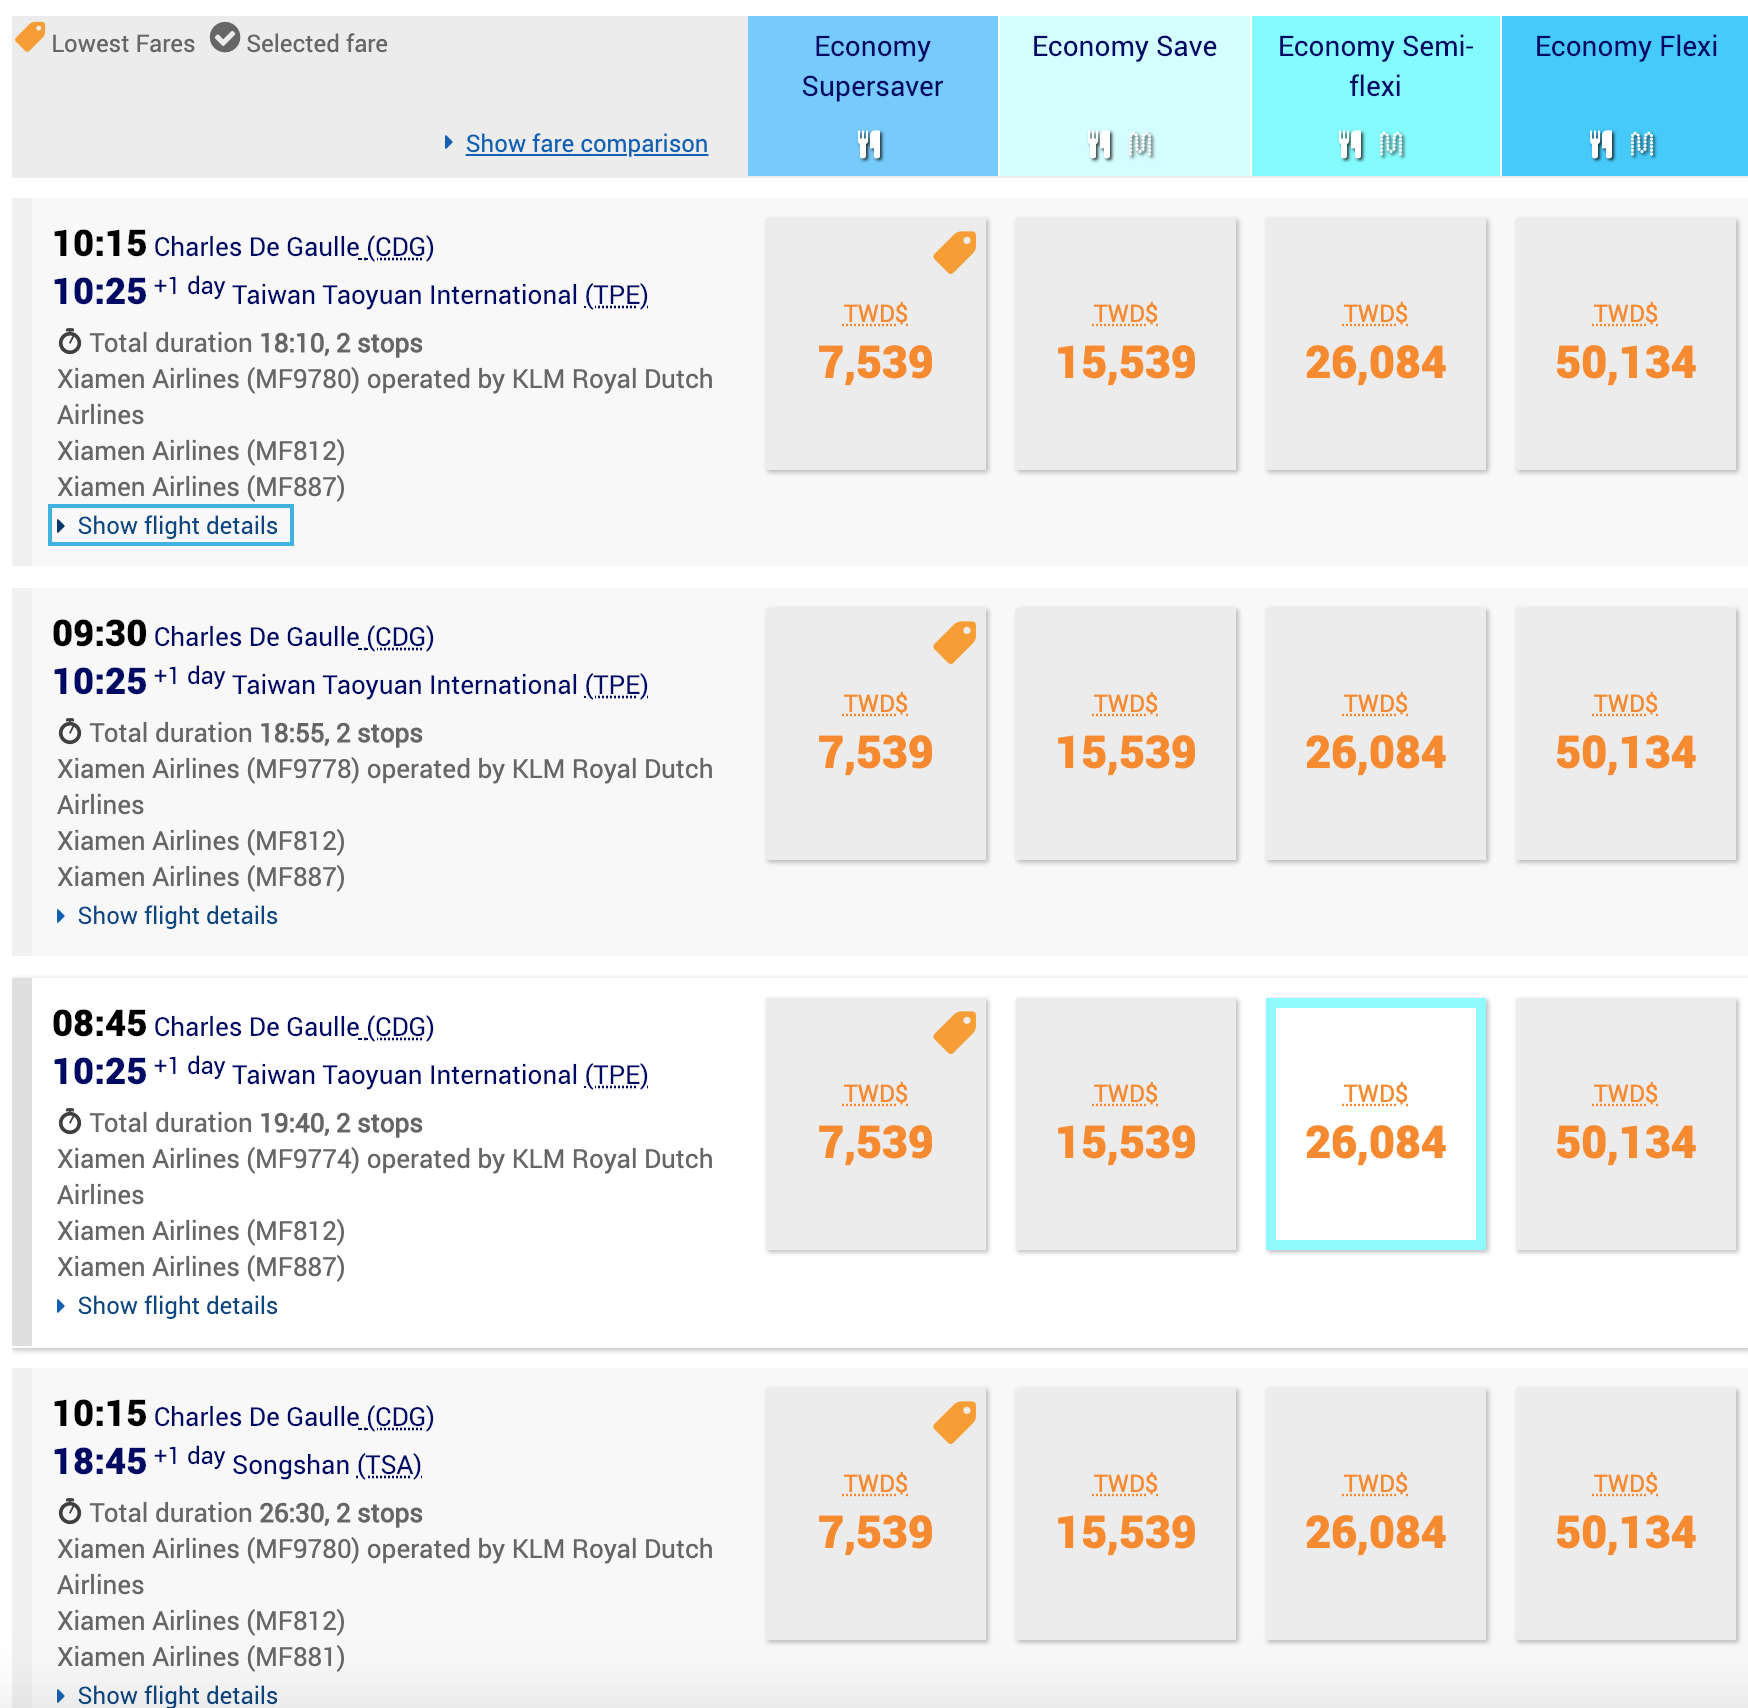Click the Lowest Fares orange tag legend icon
Viewport: 1748px width, 1708px height.
30,38
